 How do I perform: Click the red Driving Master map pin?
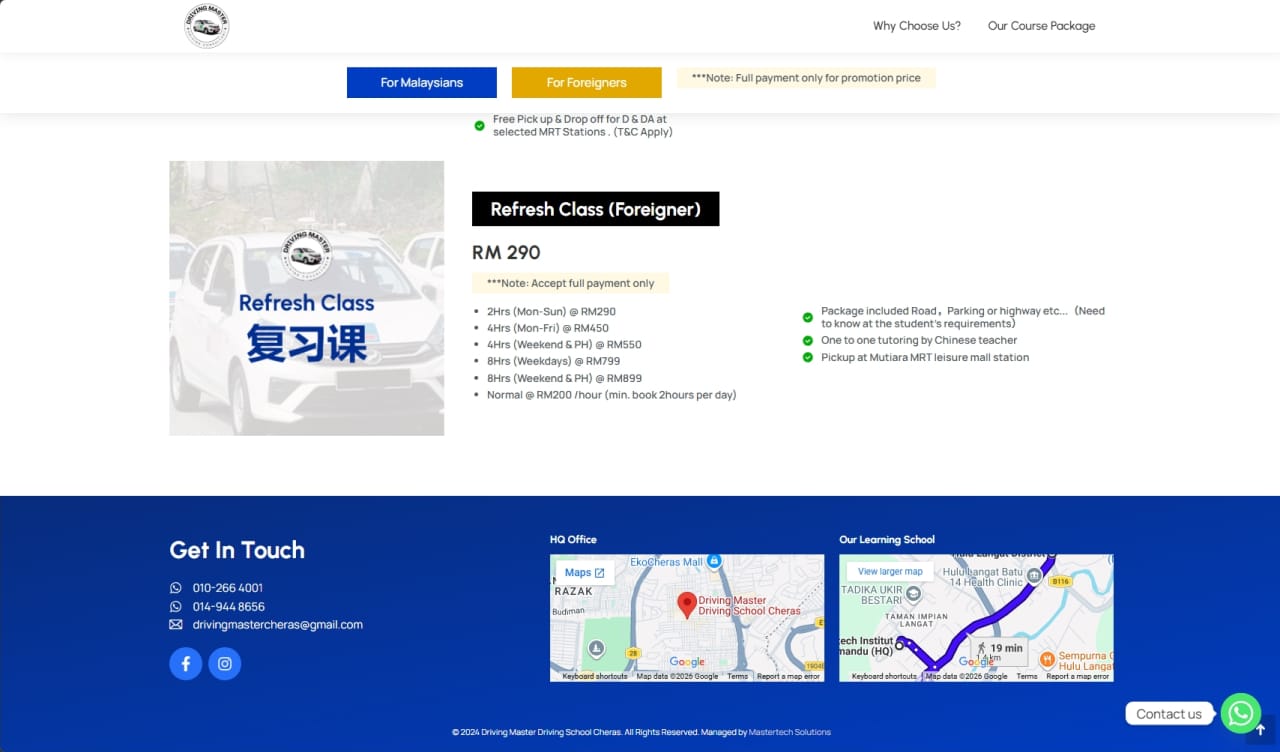[x=687, y=605]
